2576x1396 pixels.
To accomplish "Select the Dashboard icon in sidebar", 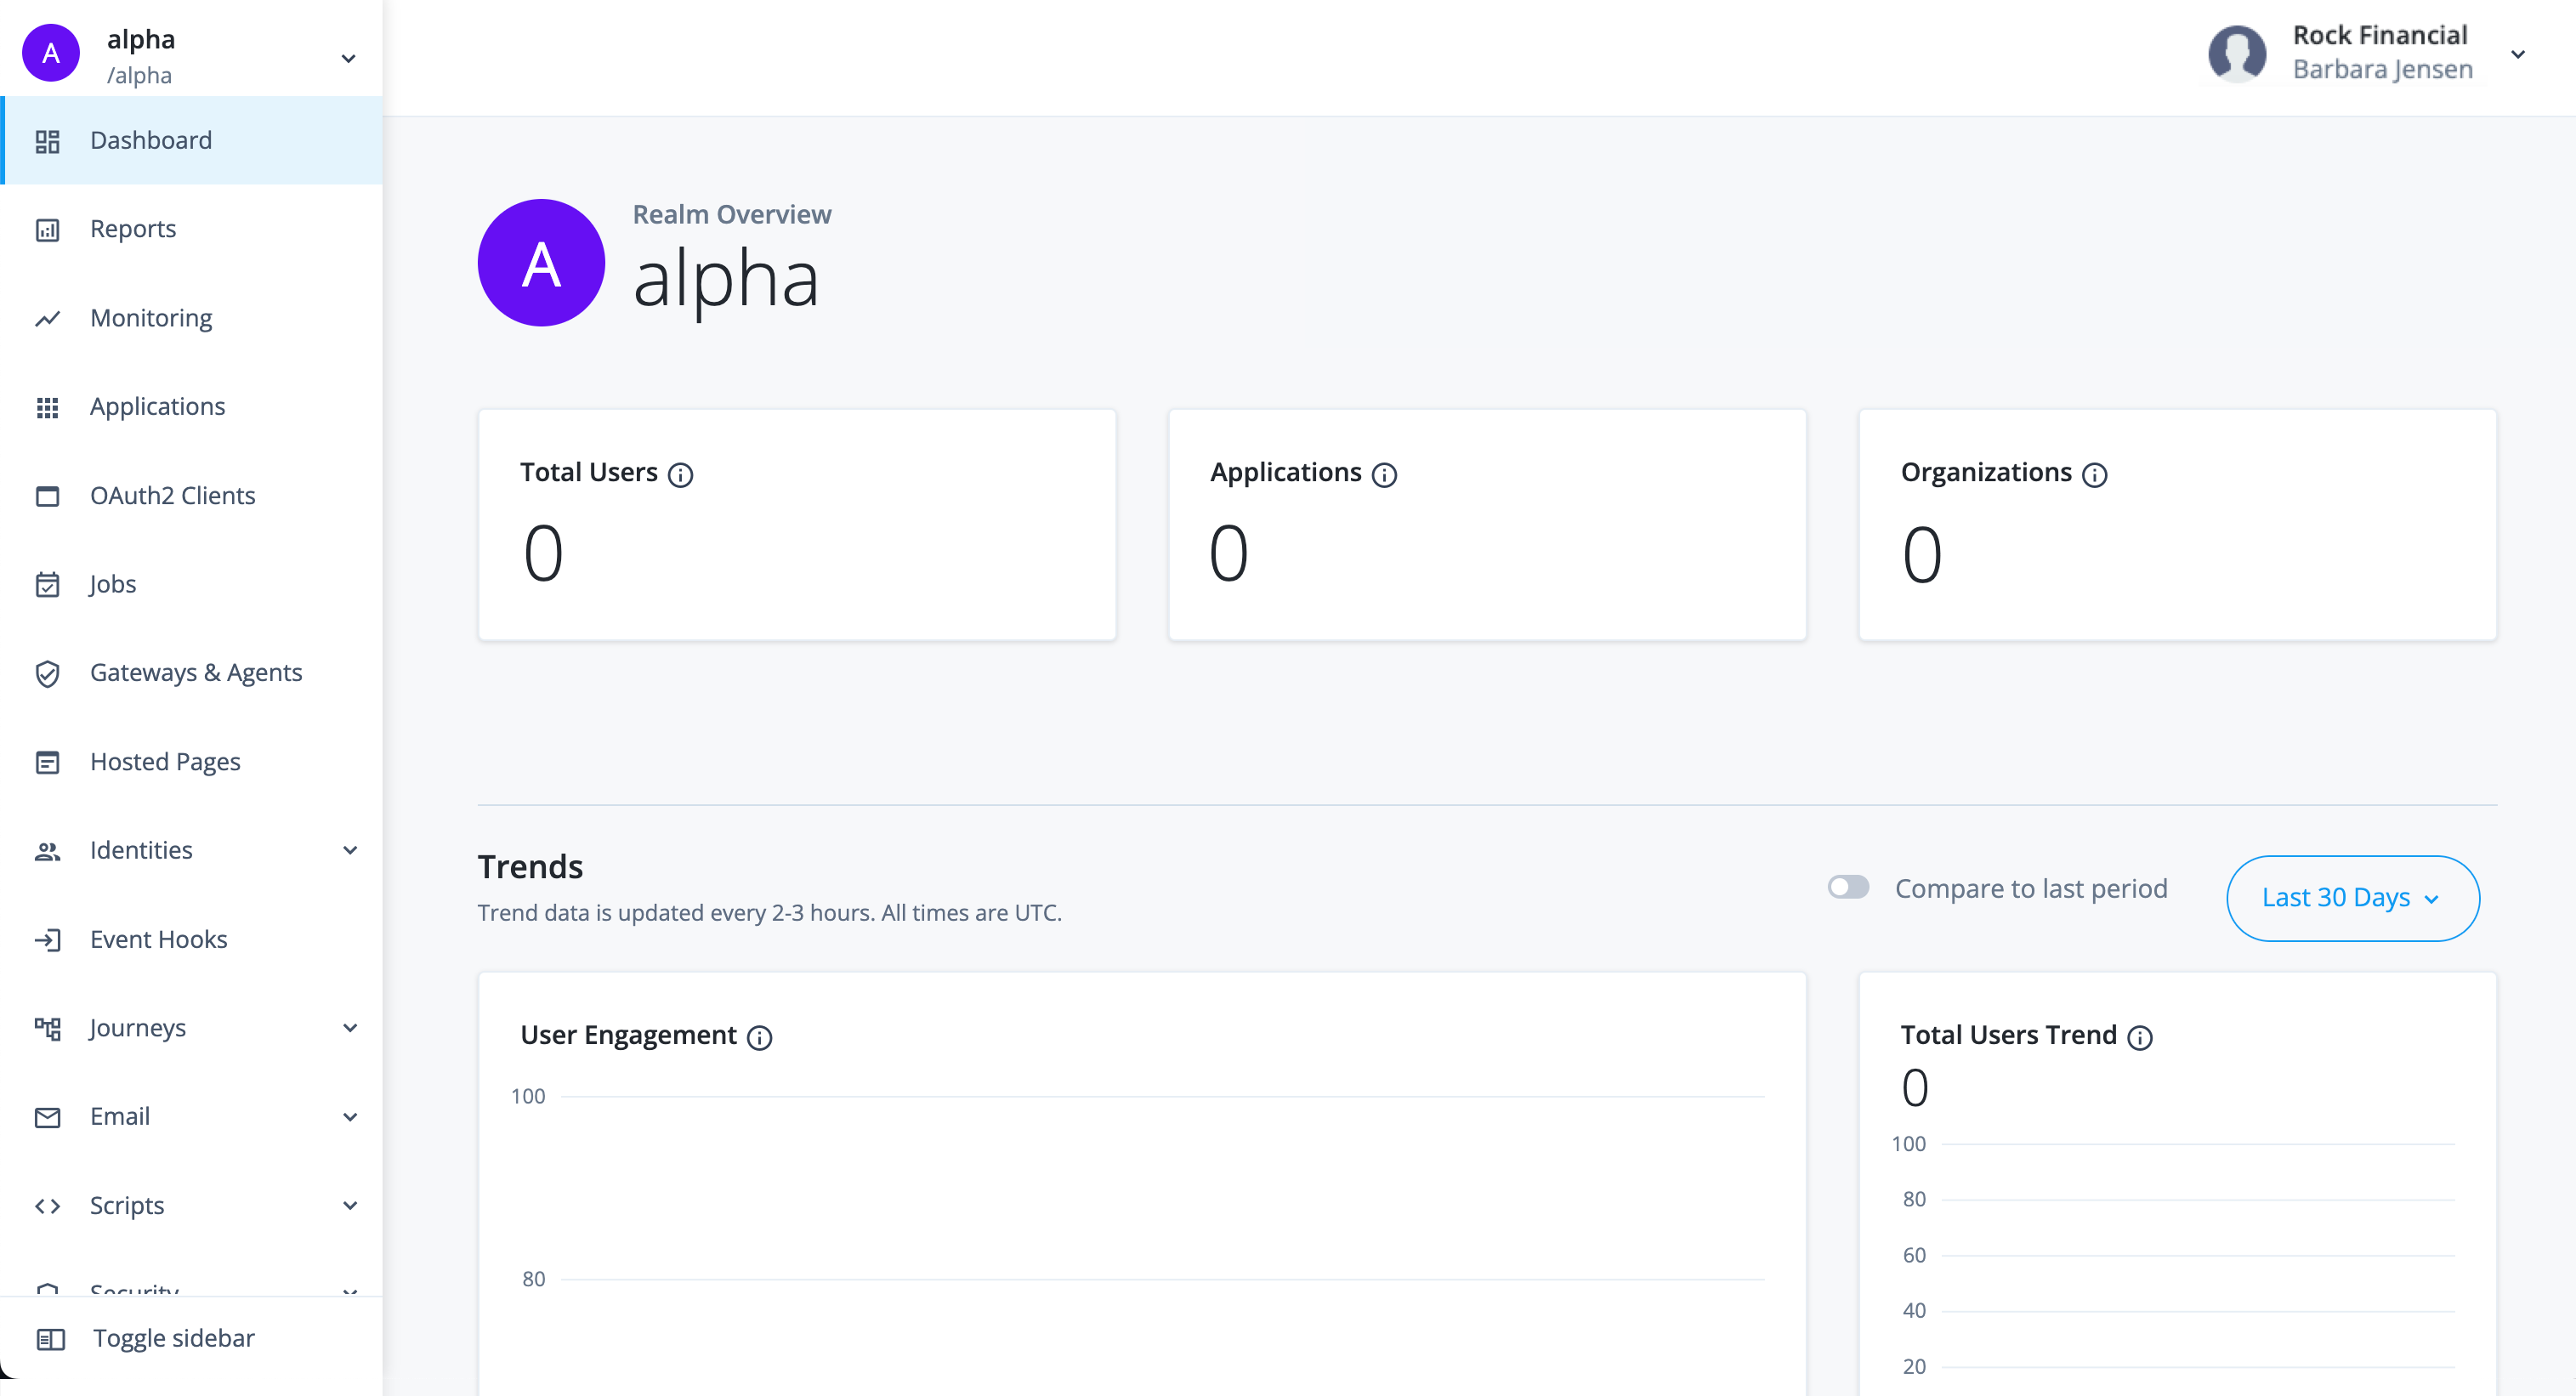I will [x=48, y=141].
